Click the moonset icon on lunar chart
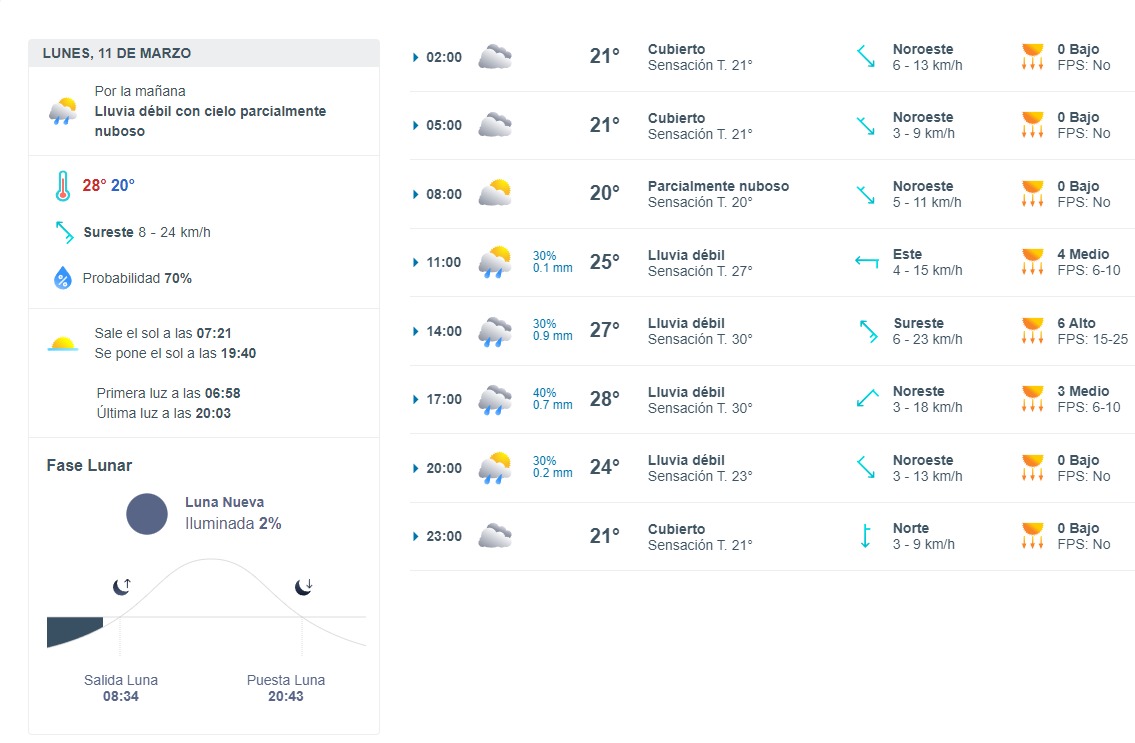1135x743 pixels. point(304,586)
